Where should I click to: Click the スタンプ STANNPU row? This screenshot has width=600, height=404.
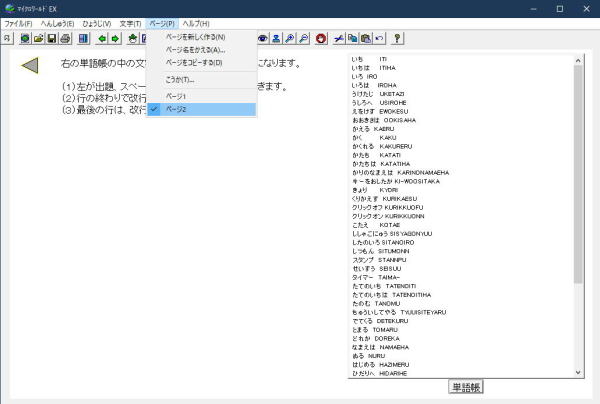(x=379, y=260)
